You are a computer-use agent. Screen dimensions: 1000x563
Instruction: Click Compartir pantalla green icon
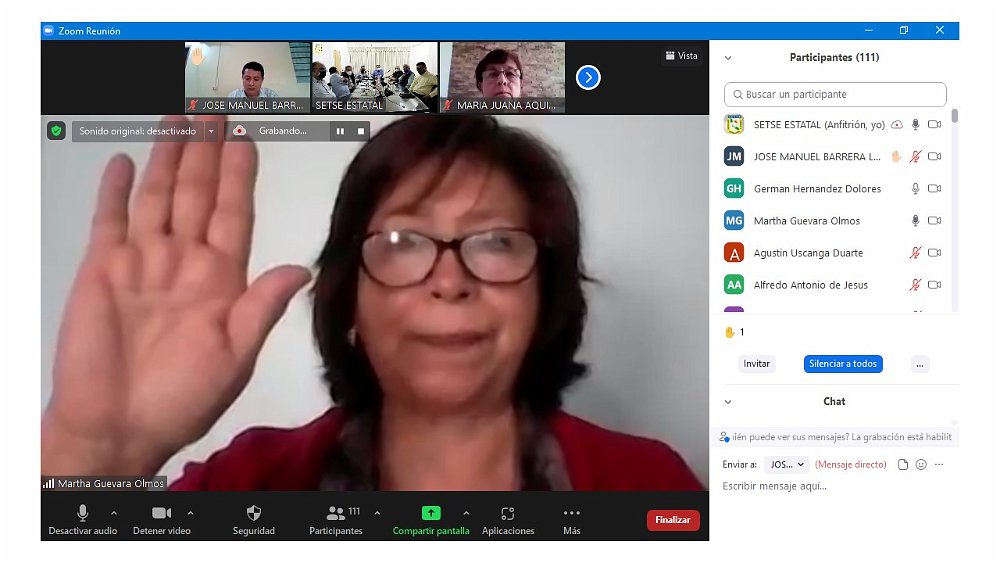point(431,513)
